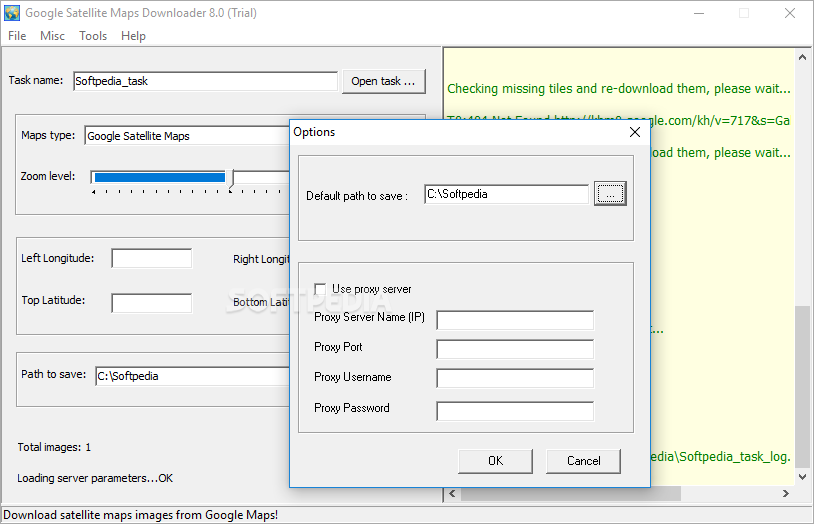This screenshot has height=524, width=814.
Task: Click the 'Checking missing tiles' log line
Action: pyautogui.click(x=619, y=89)
